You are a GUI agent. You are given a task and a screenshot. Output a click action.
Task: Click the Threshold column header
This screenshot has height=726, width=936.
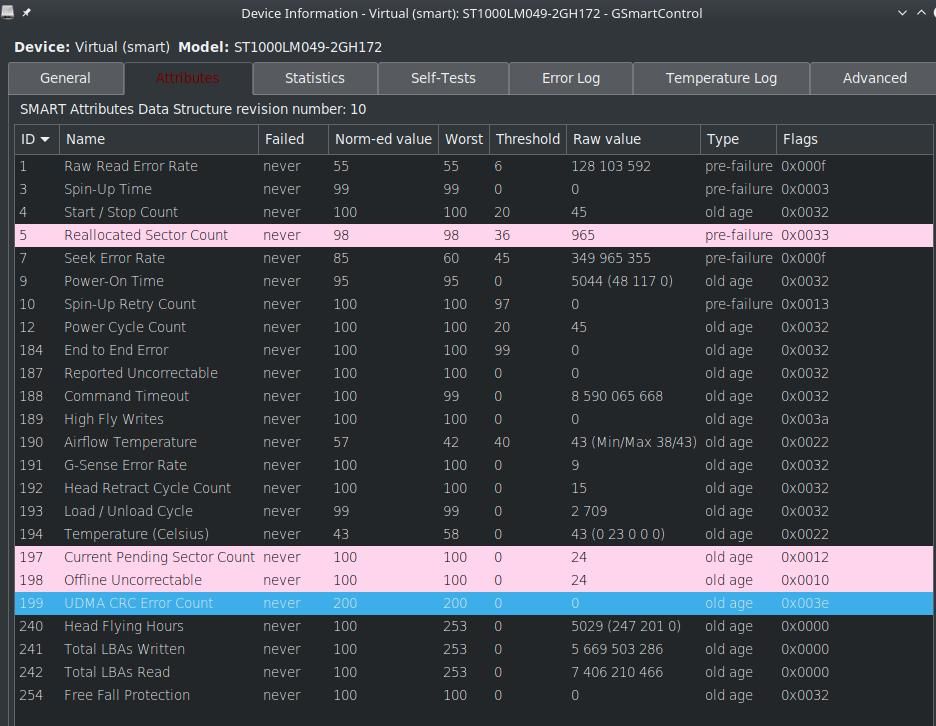click(x=527, y=139)
